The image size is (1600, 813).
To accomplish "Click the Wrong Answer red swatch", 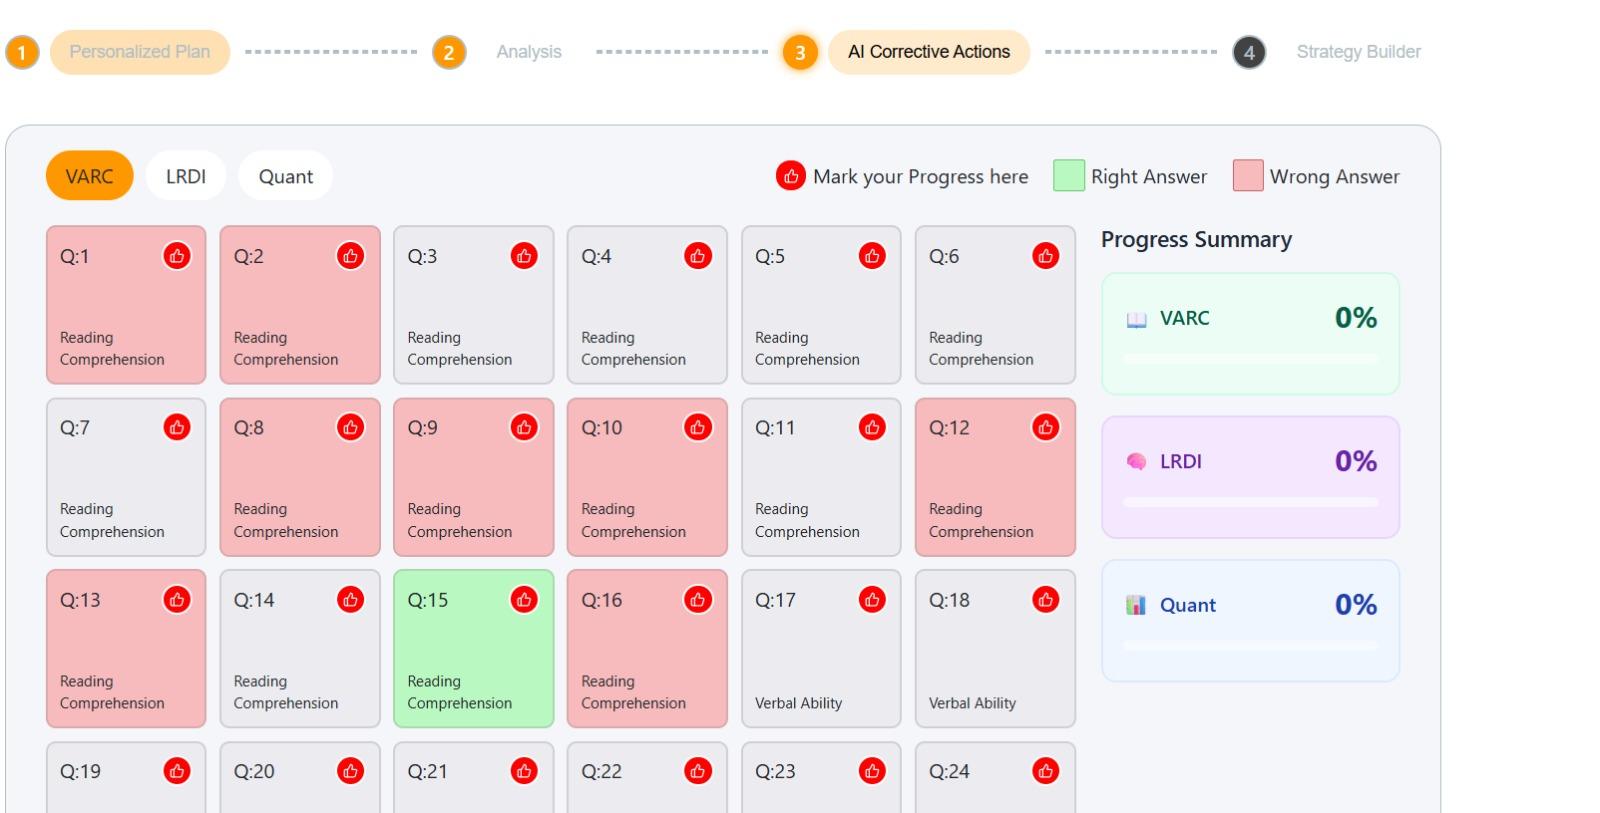I will click(x=1248, y=176).
